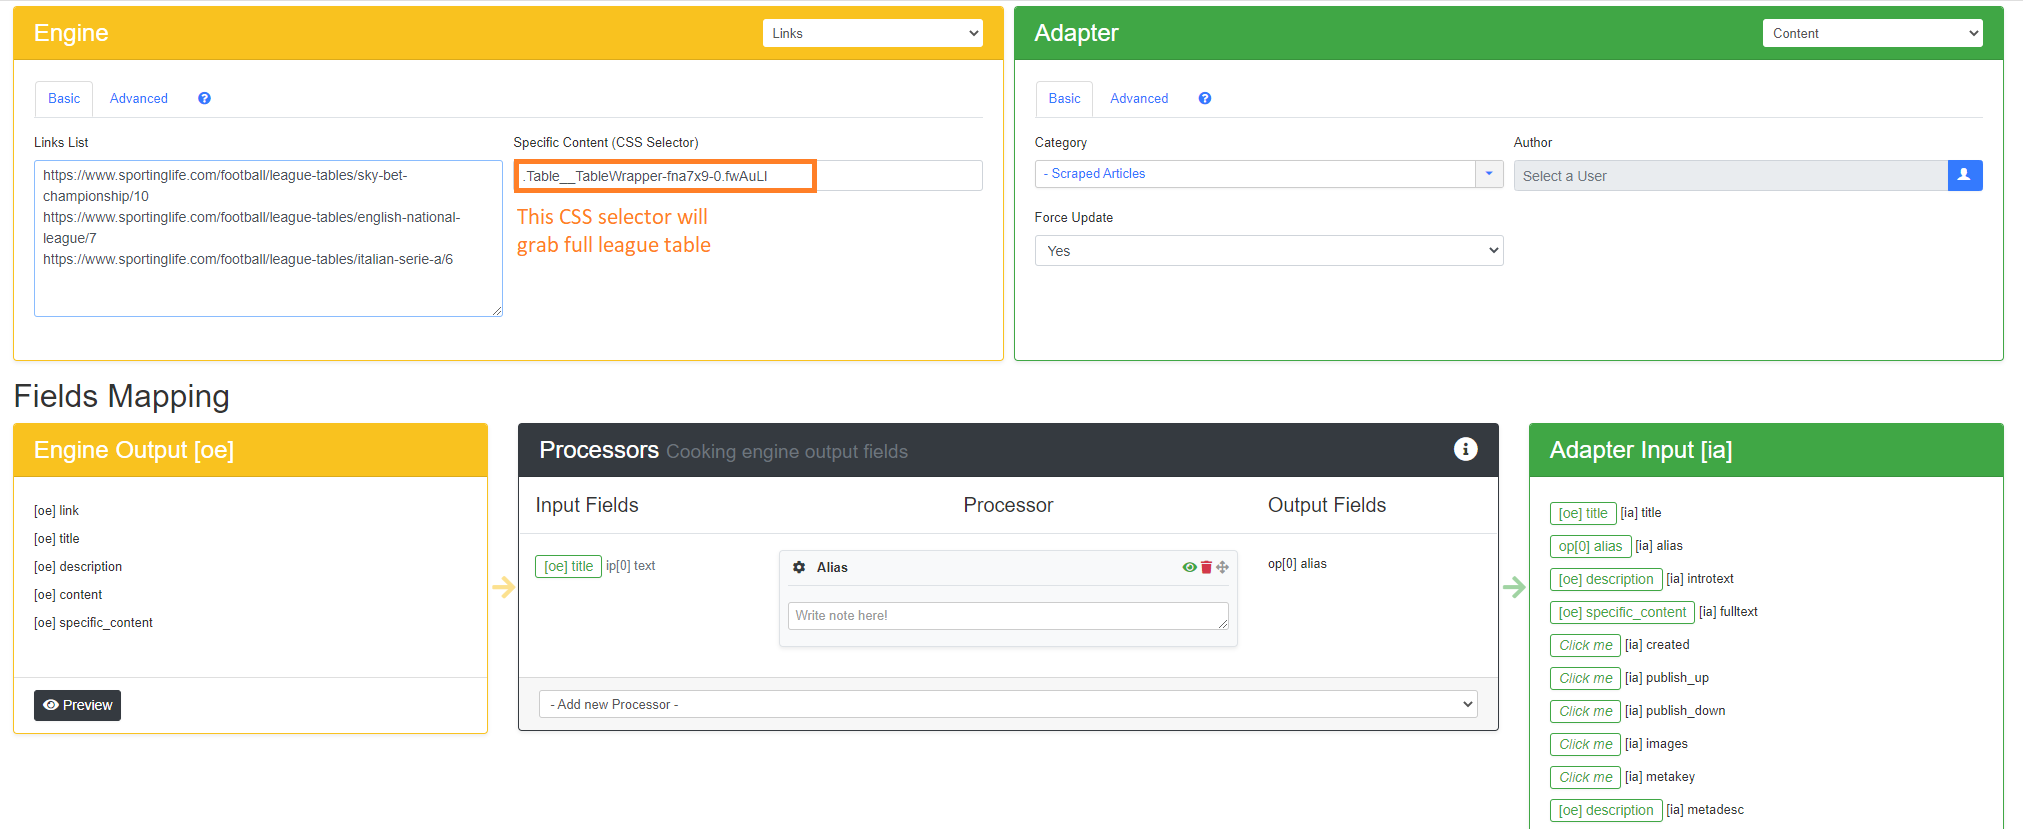Switch to the Engine Advanced tab
Screen dimensions: 2023x829
tap(139, 98)
